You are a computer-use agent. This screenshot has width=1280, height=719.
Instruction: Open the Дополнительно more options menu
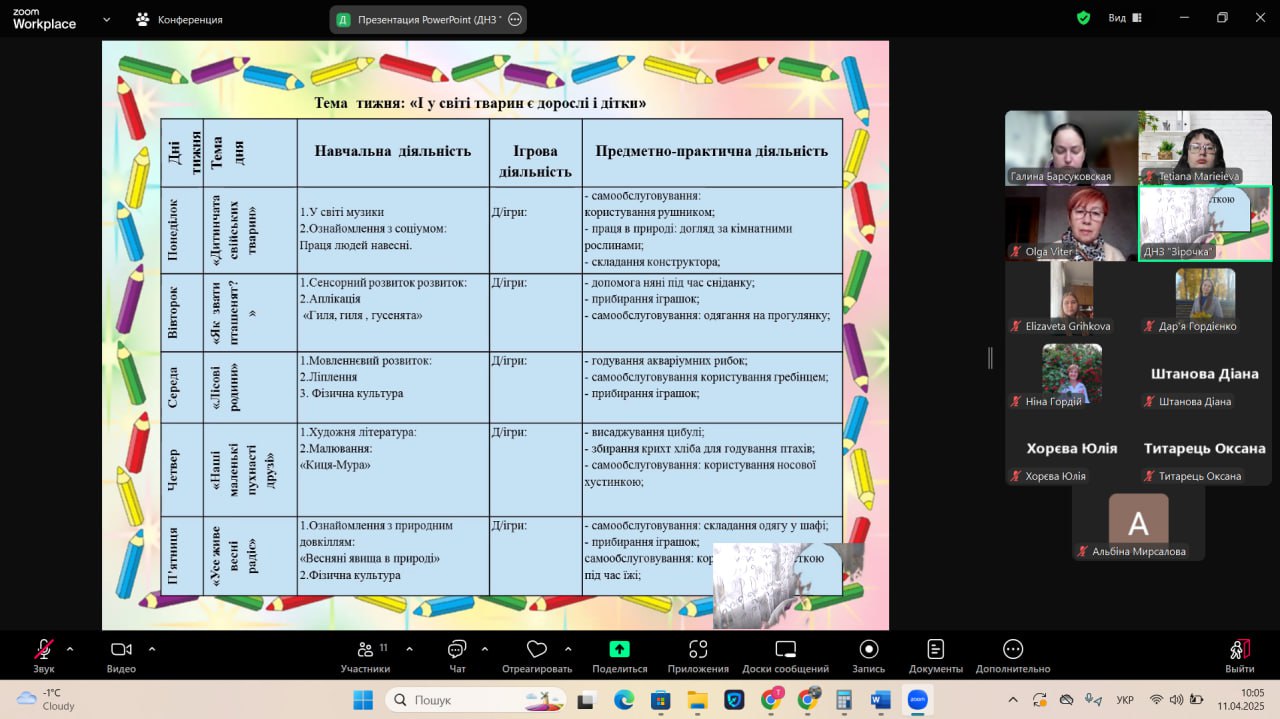pyautogui.click(x=1013, y=654)
